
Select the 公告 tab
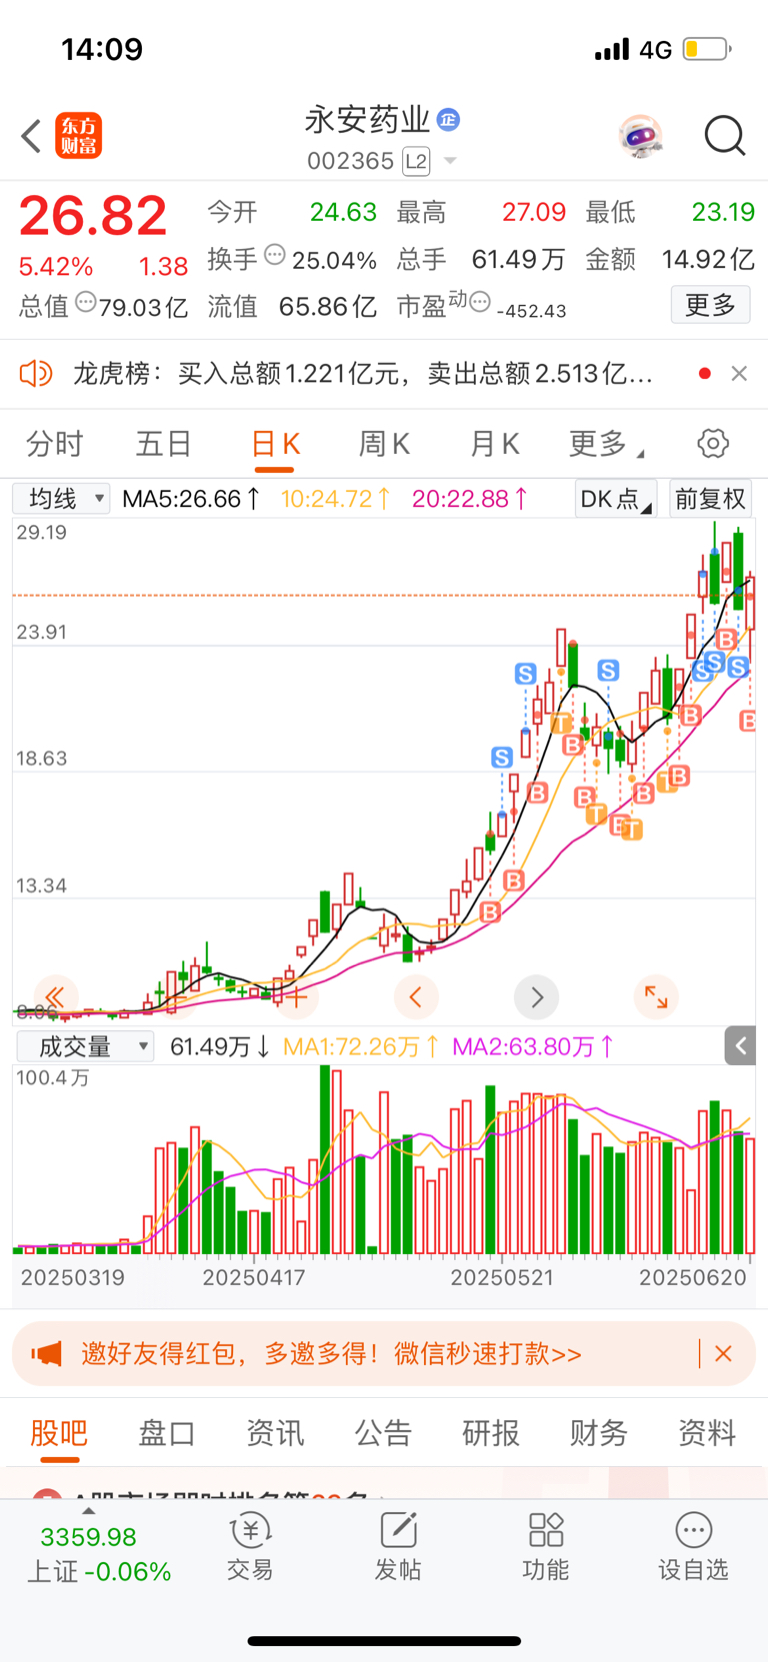pyautogui.click(x=383, y=1433)
